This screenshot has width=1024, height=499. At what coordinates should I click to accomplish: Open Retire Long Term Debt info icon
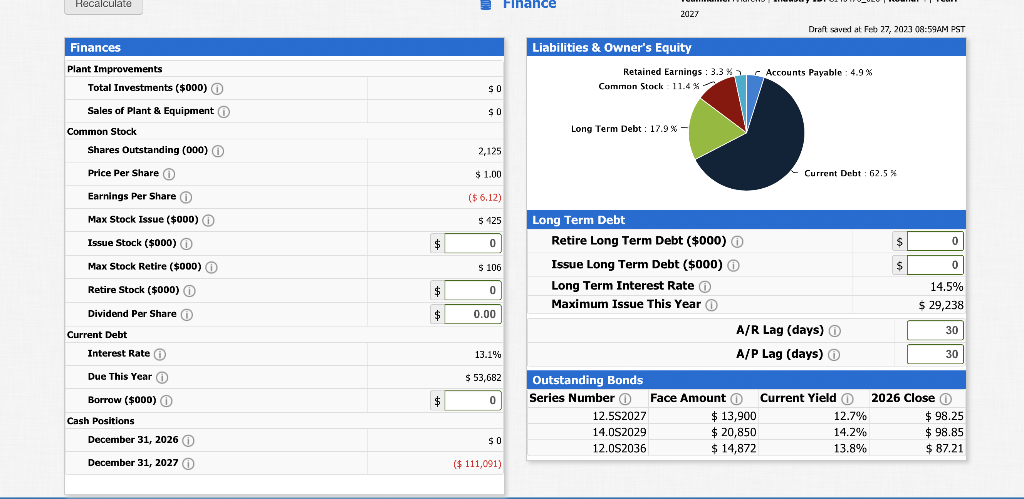click(x=737, y=242)
